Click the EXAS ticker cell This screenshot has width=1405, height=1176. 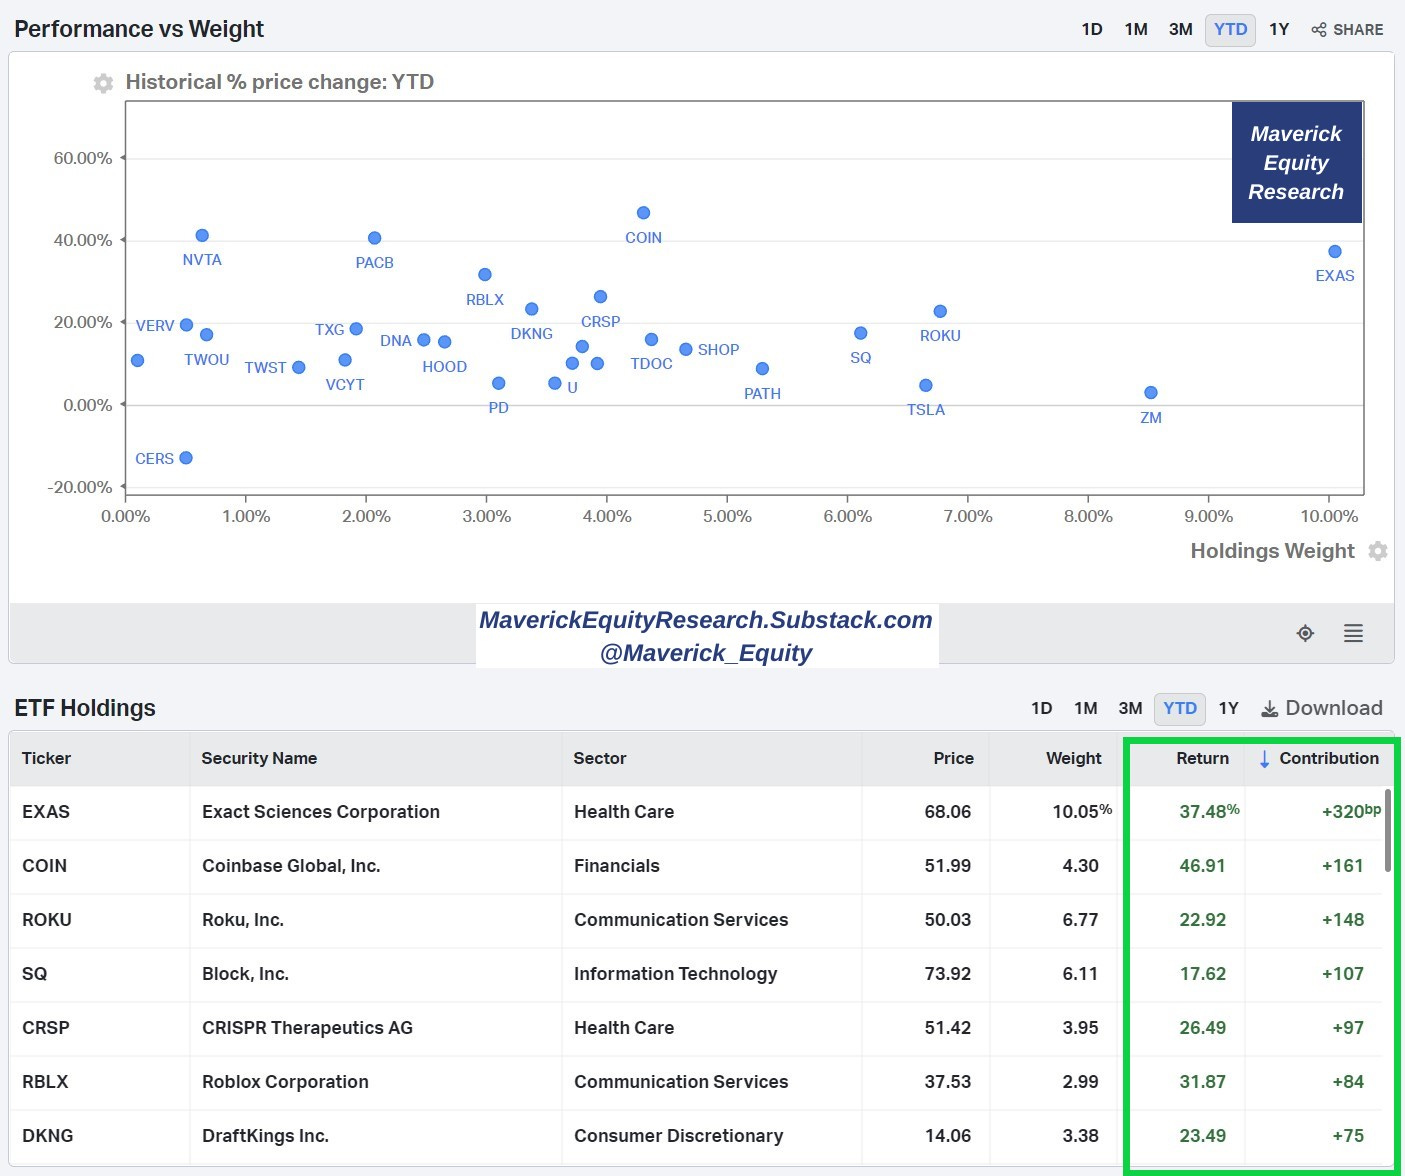[x=46, y=812]
